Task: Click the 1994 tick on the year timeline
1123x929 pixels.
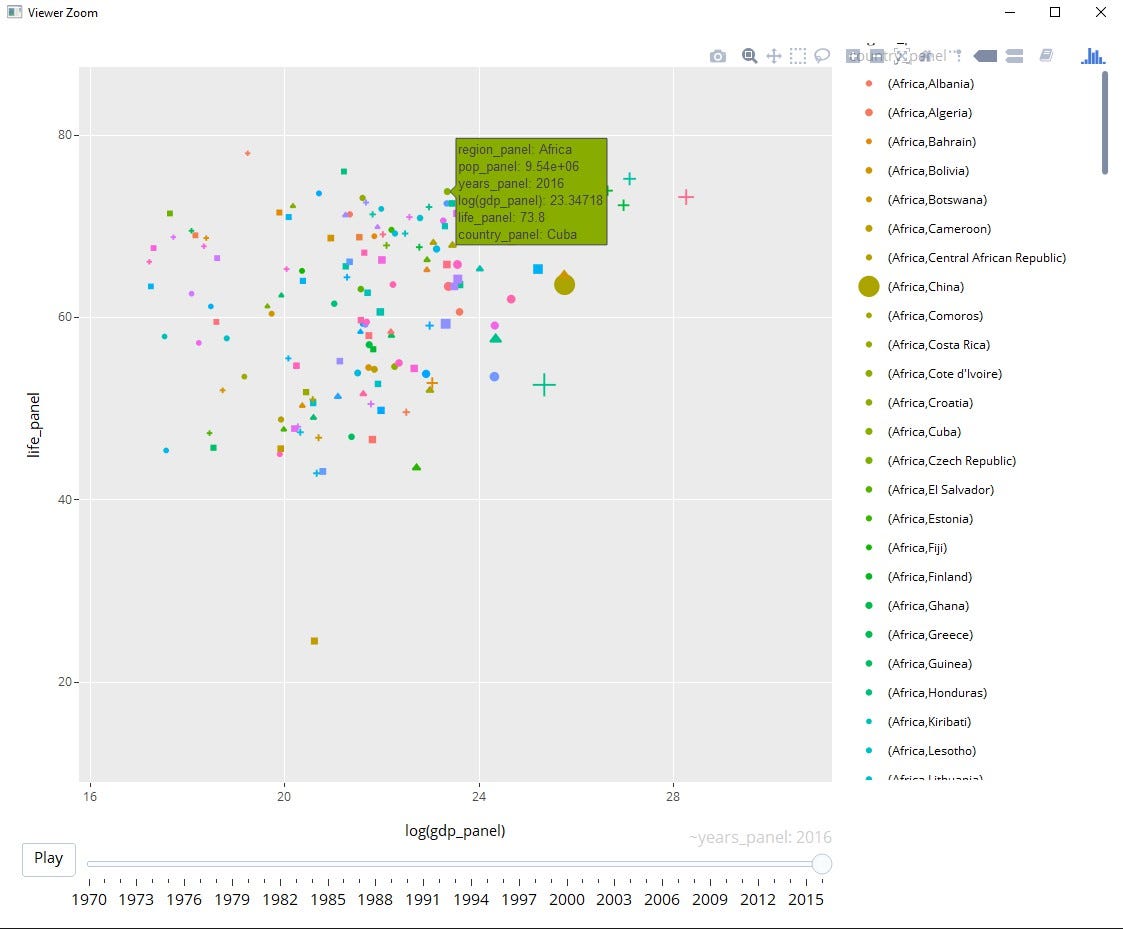Action: [x=471, y=899]
